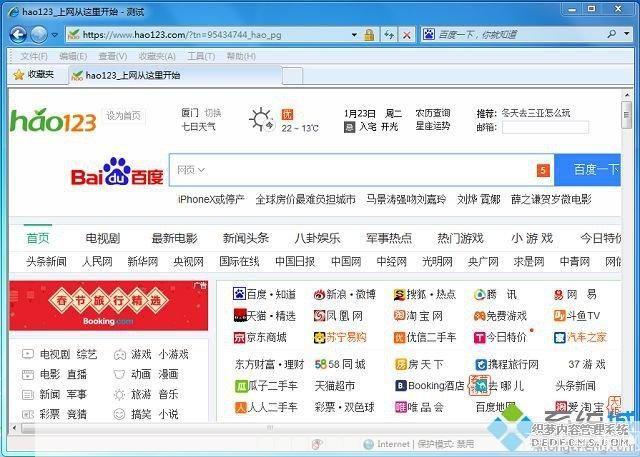Image resolution: width=640 pixels, height=457 pixels.
Task: Click the 收藏夹 favorites star button
Action: [33, 75]
